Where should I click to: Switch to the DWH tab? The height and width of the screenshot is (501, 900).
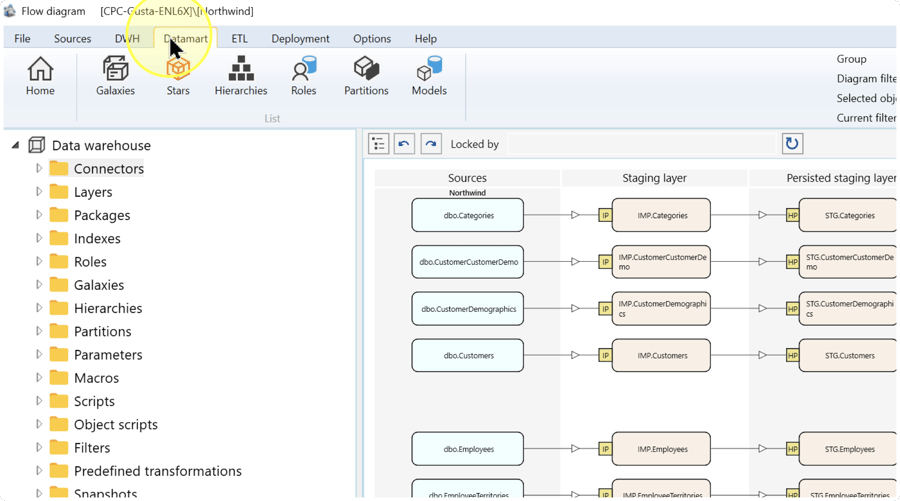click(x=127, y=38)
